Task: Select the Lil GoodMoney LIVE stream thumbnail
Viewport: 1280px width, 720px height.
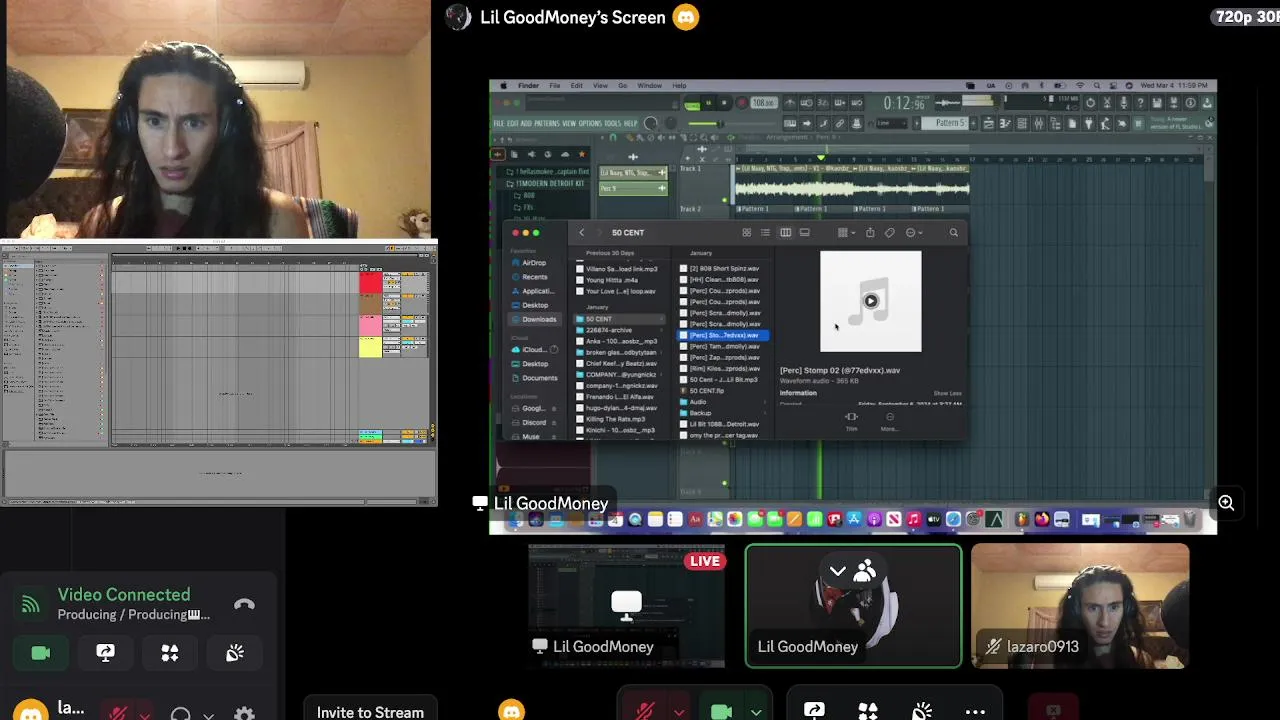Action: [626, 605]
